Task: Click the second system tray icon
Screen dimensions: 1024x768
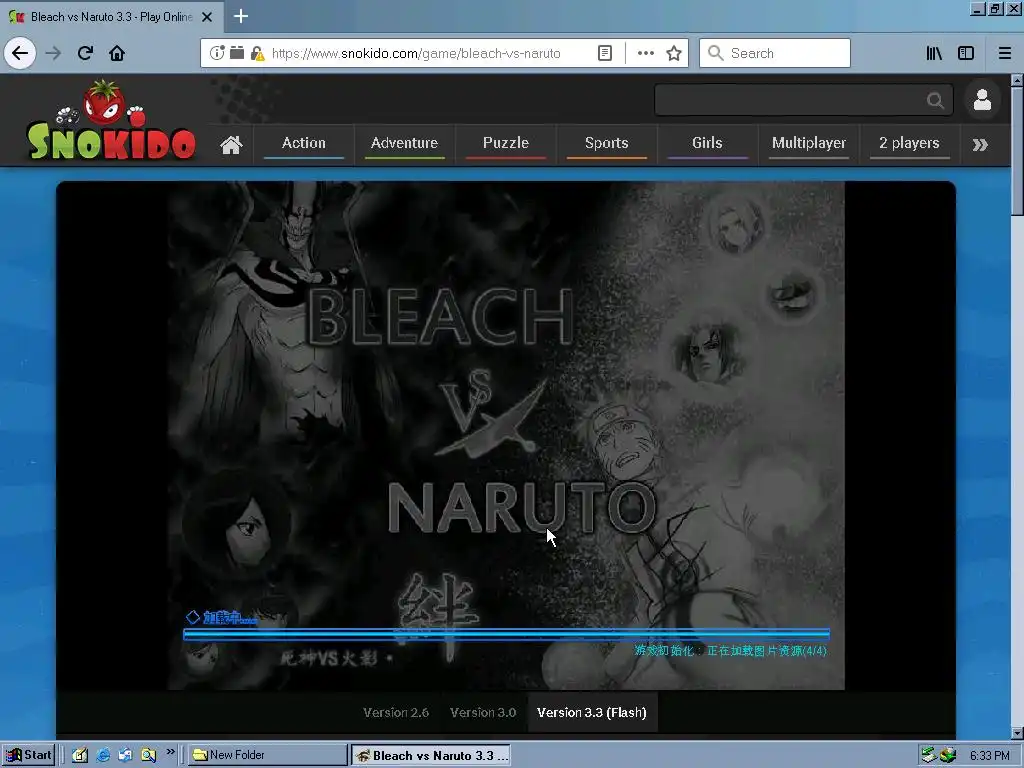Action: point(948,756)
